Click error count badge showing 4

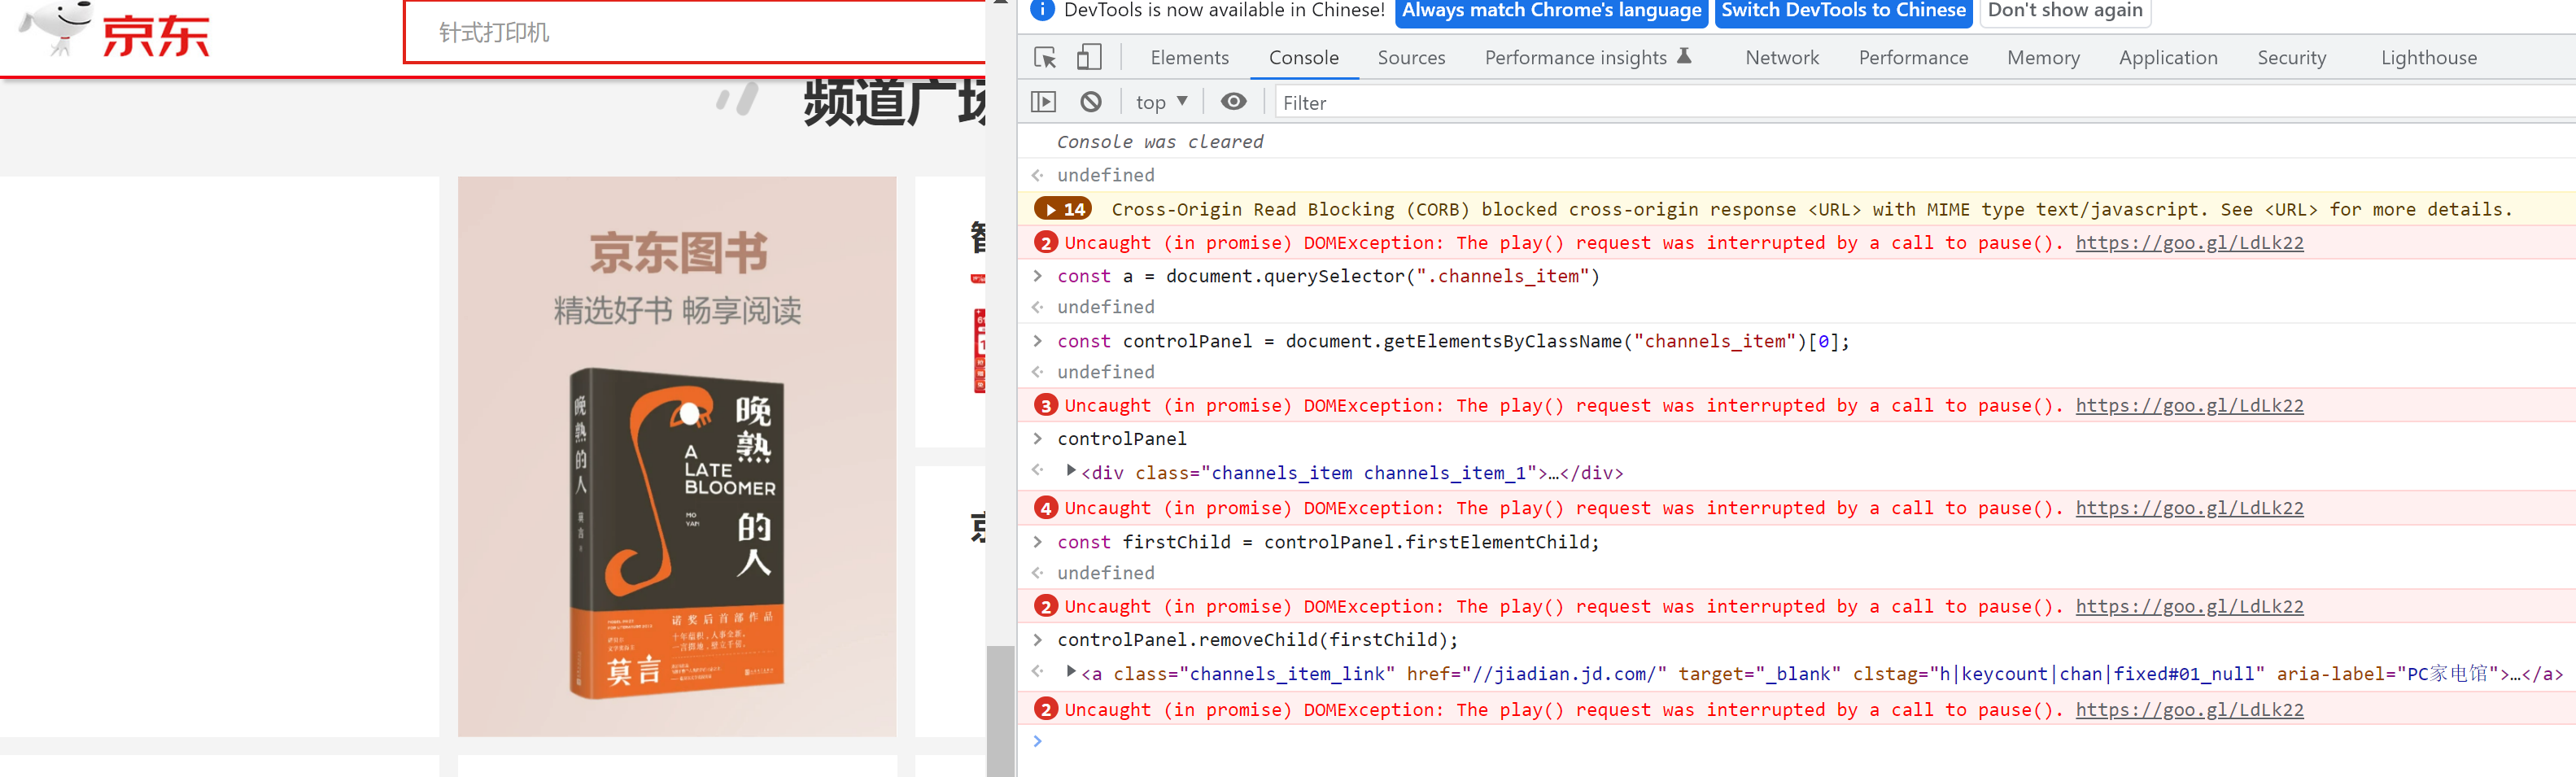1045,508
